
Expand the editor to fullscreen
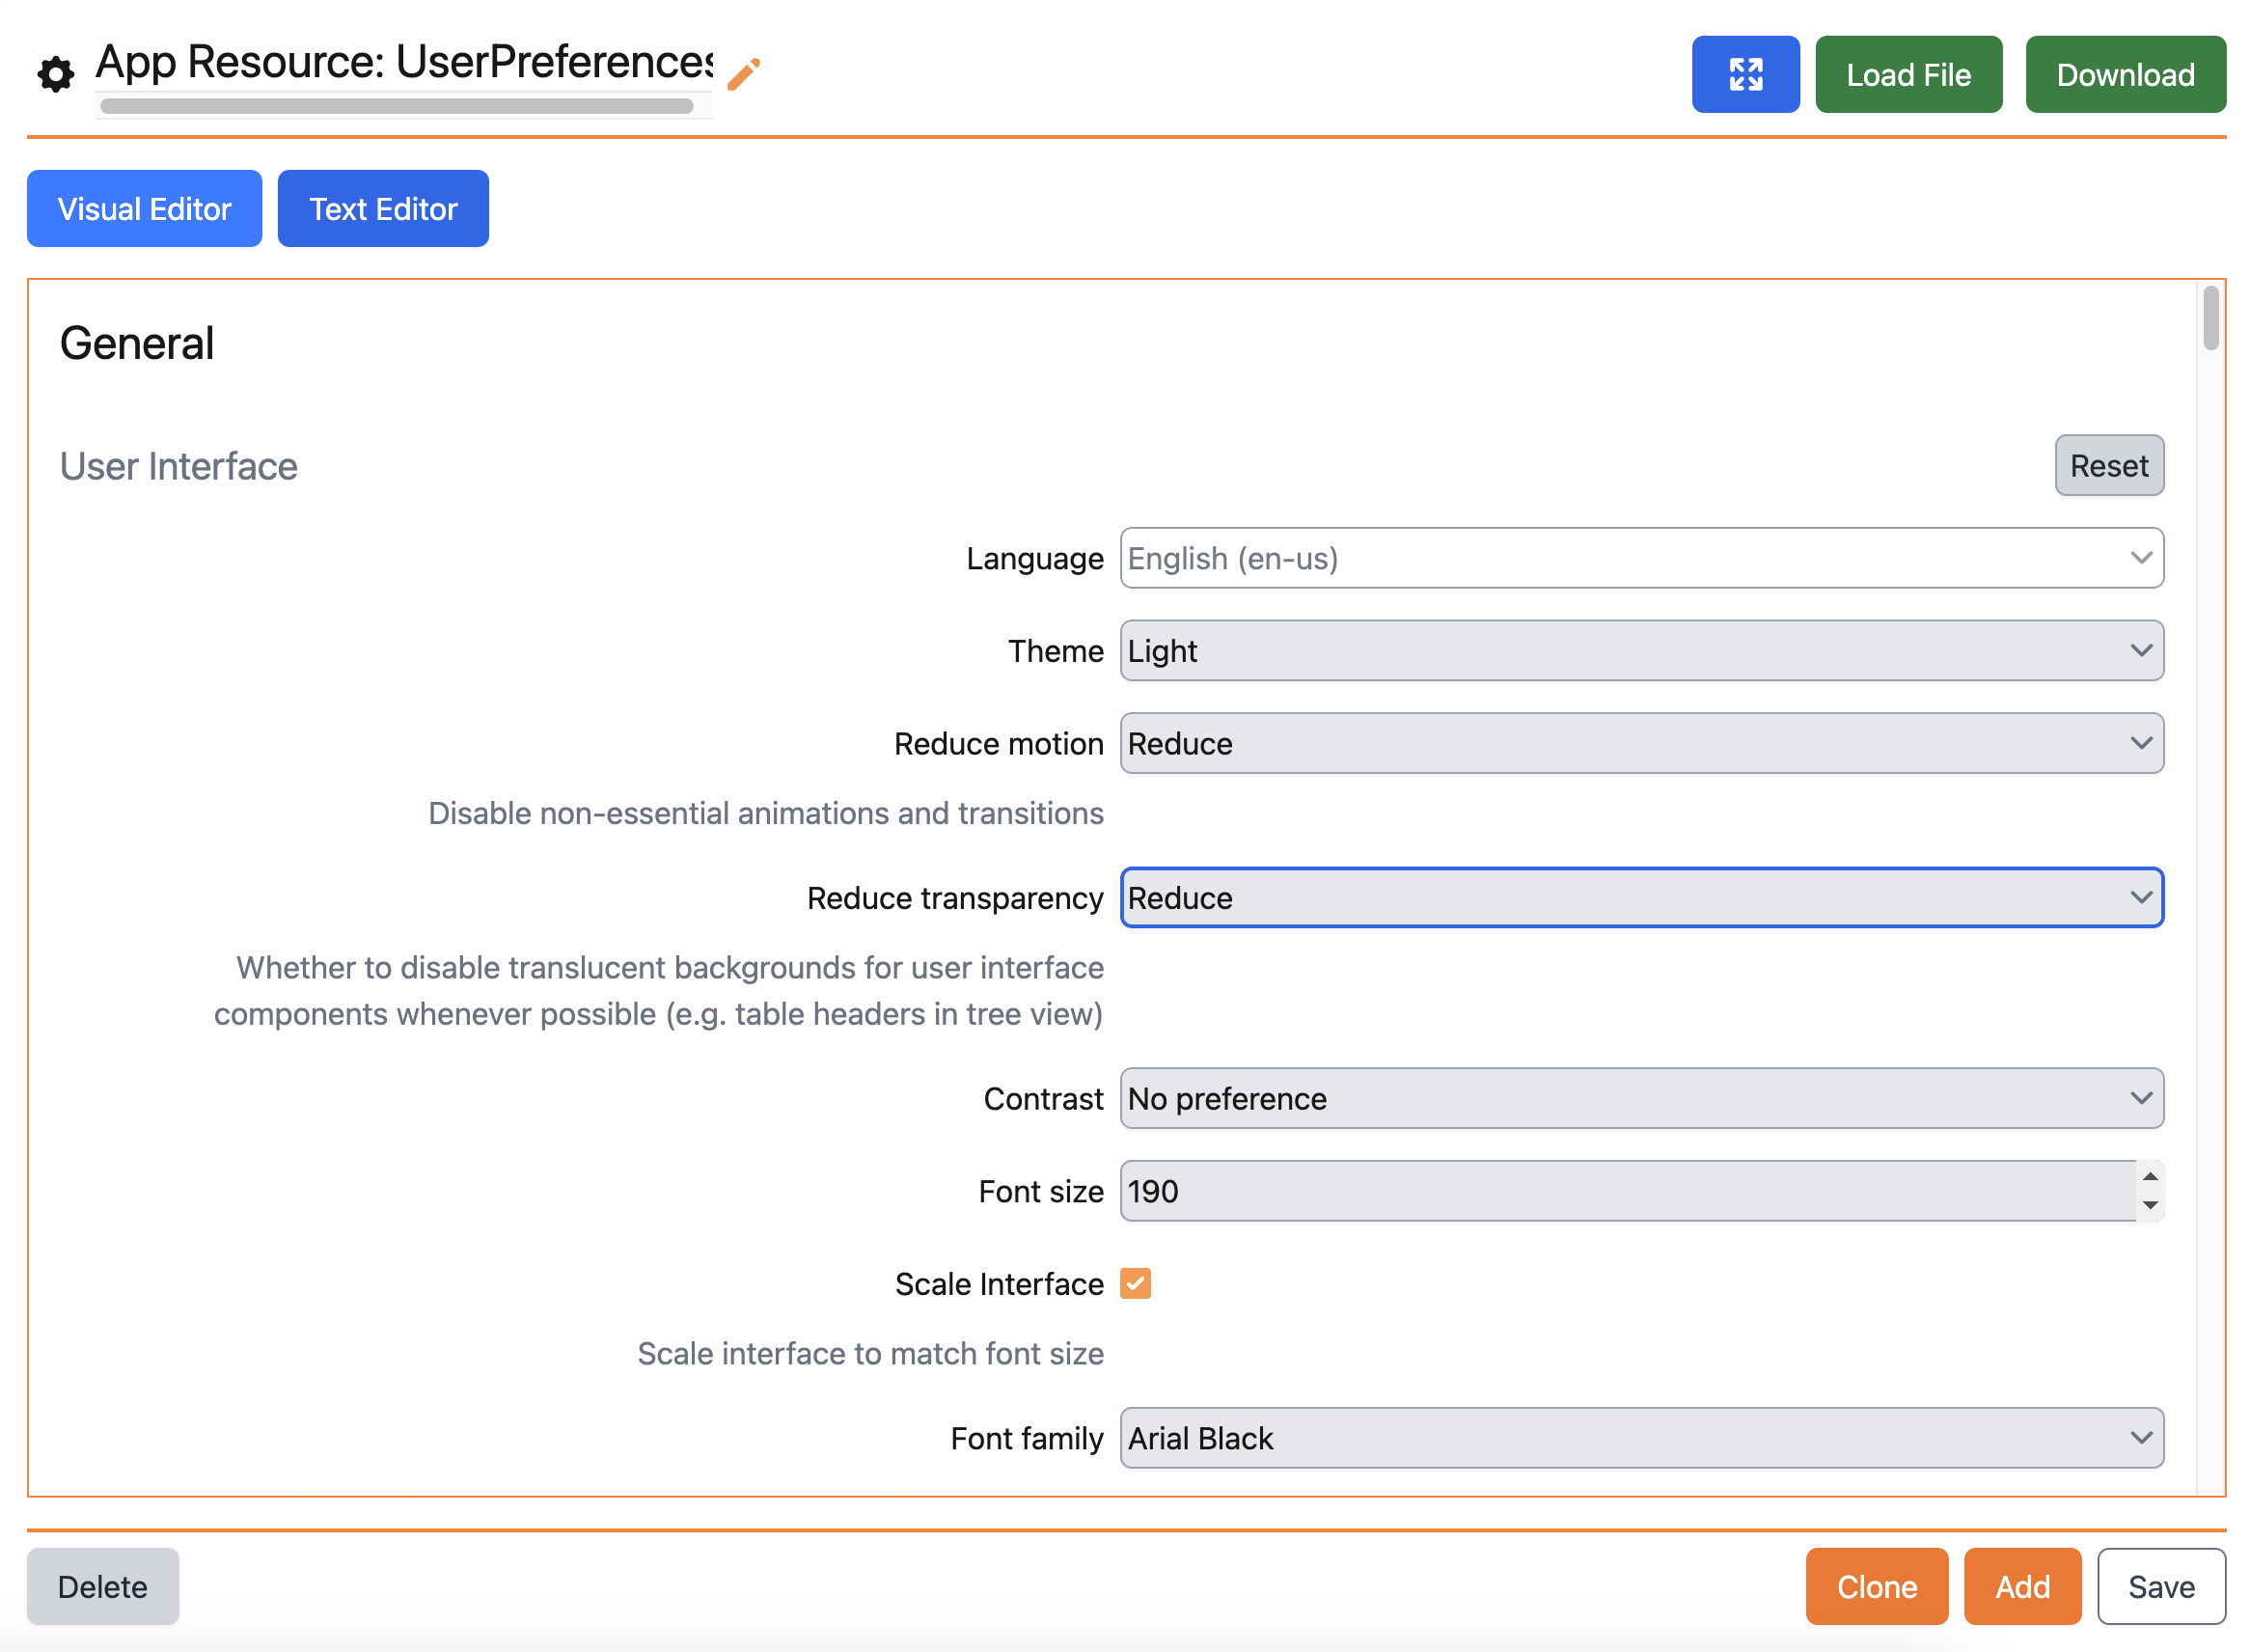(1745, 73)
